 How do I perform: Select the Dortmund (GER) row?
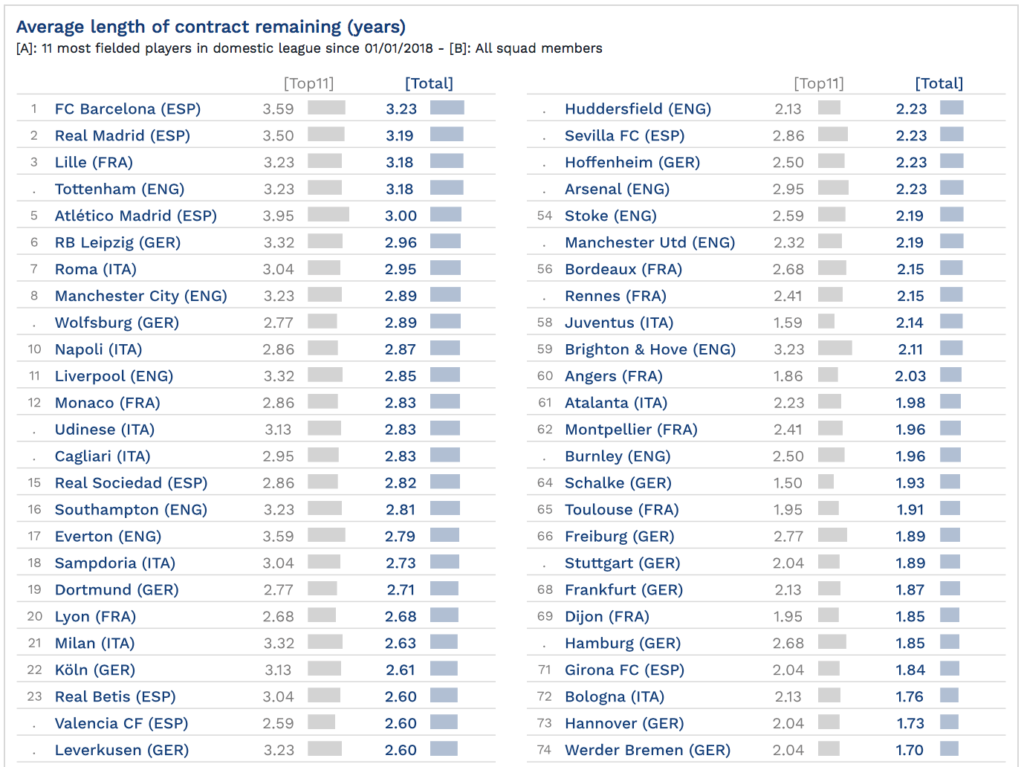(x=116, y=590)
